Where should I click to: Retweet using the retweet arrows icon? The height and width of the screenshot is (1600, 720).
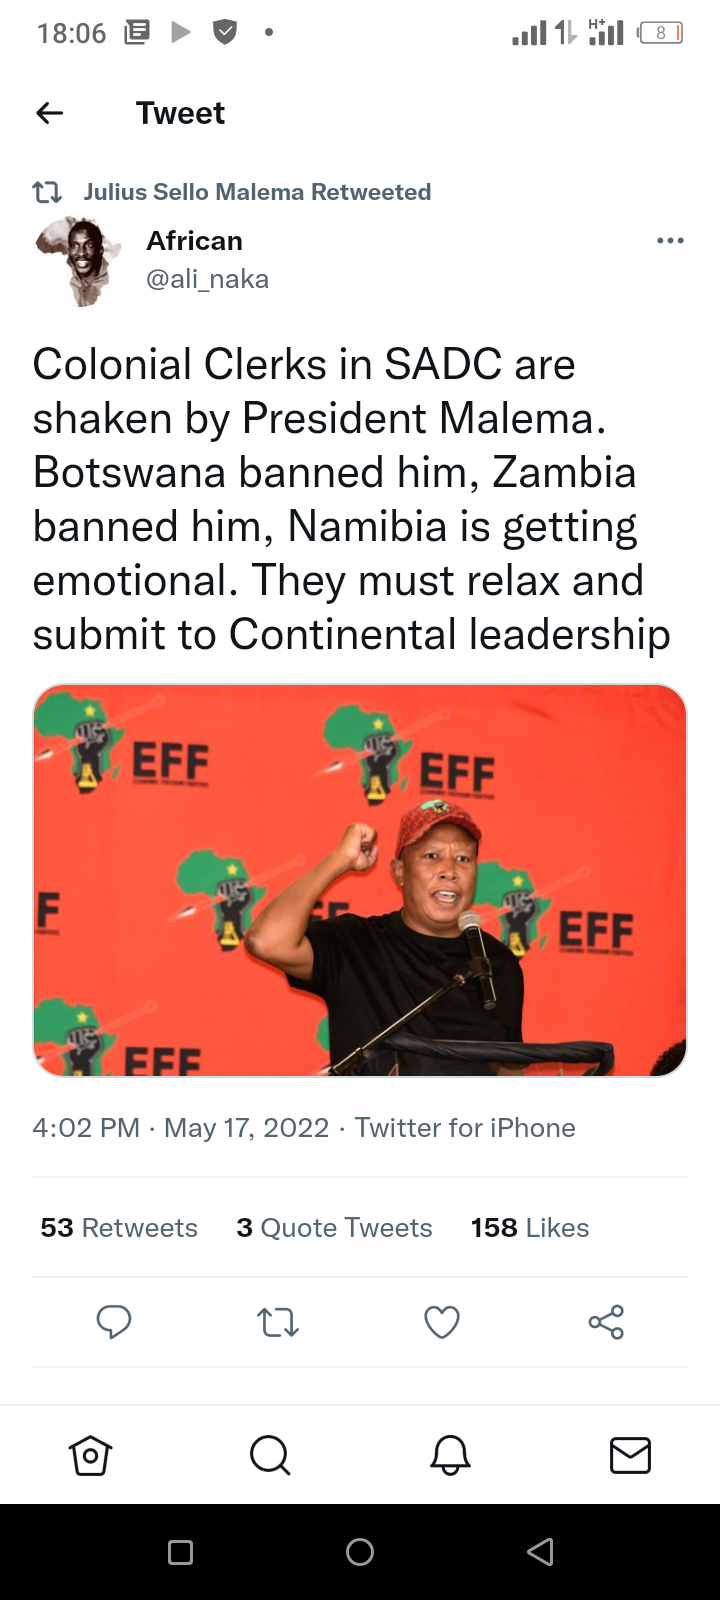click(x=278, y=1323)
